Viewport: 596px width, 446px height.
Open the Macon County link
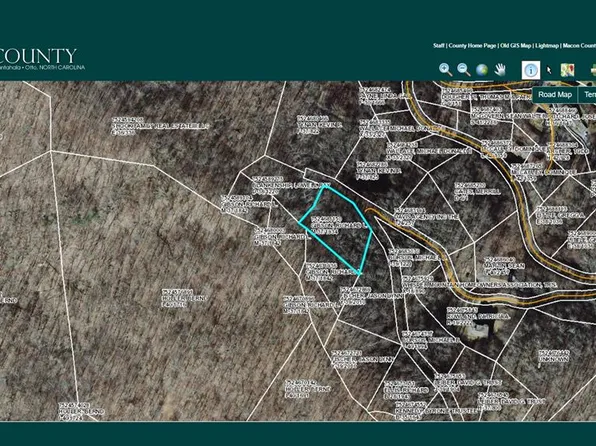pos(579,46)
